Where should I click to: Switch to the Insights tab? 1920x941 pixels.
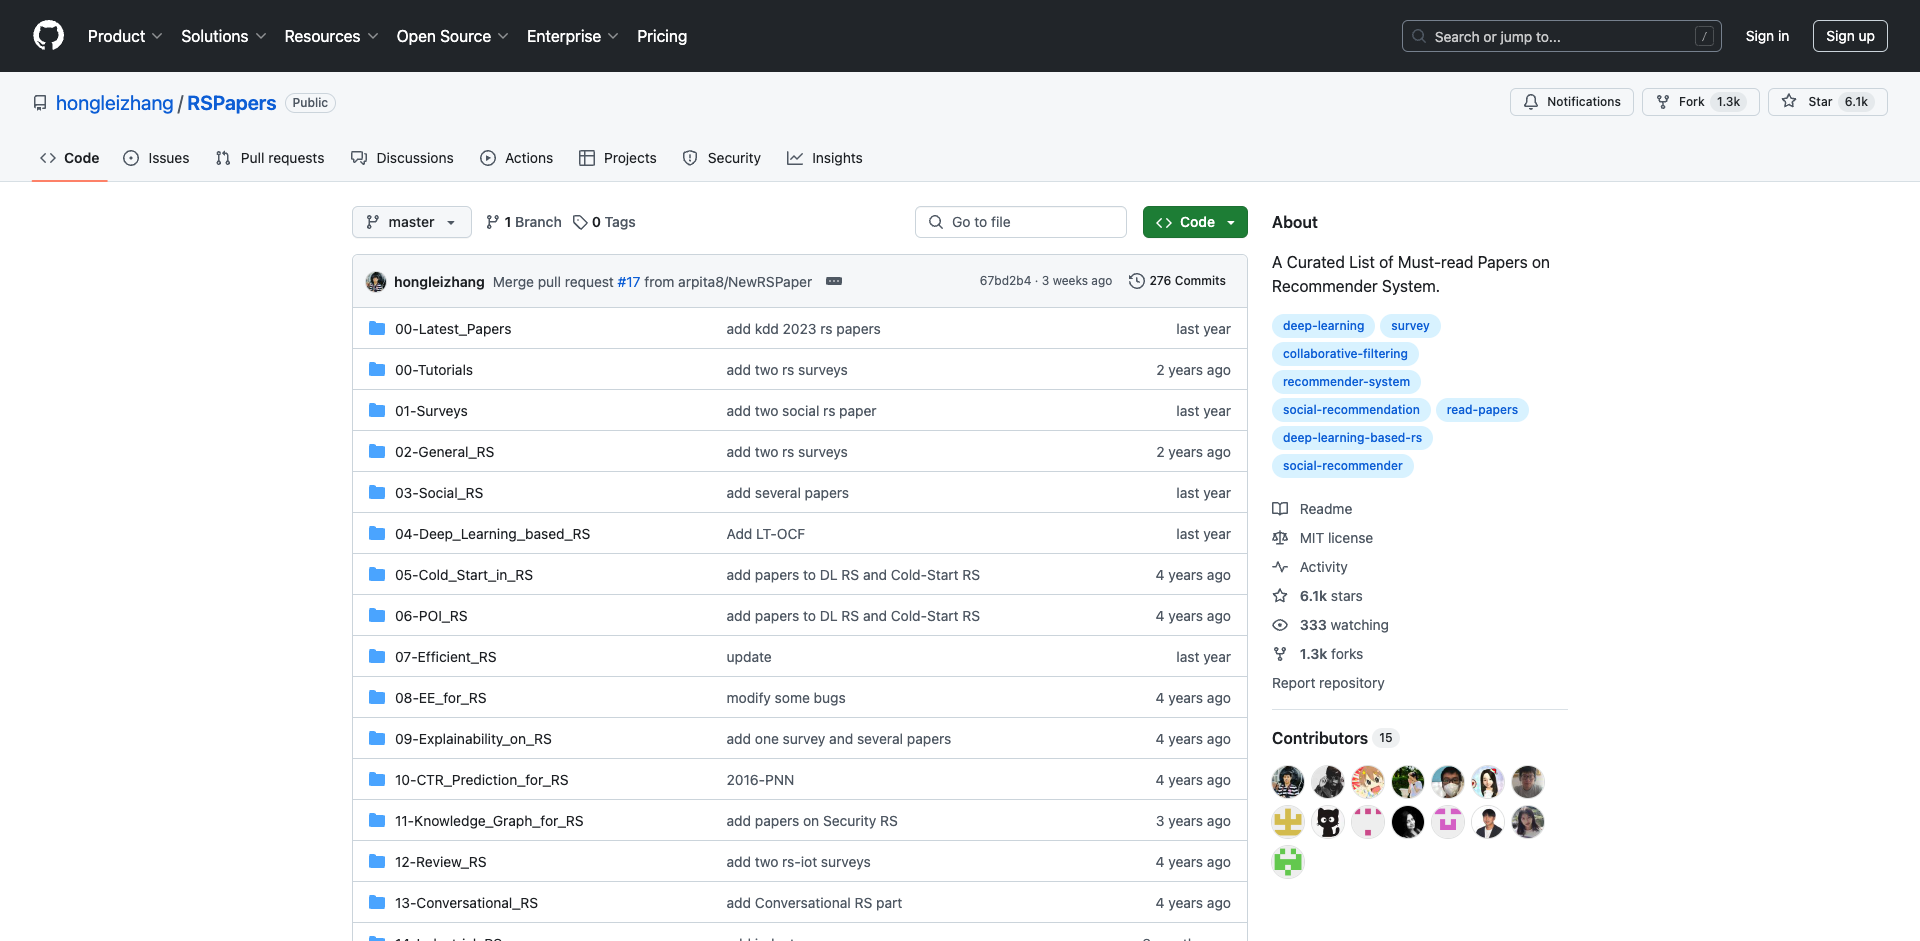825,158
